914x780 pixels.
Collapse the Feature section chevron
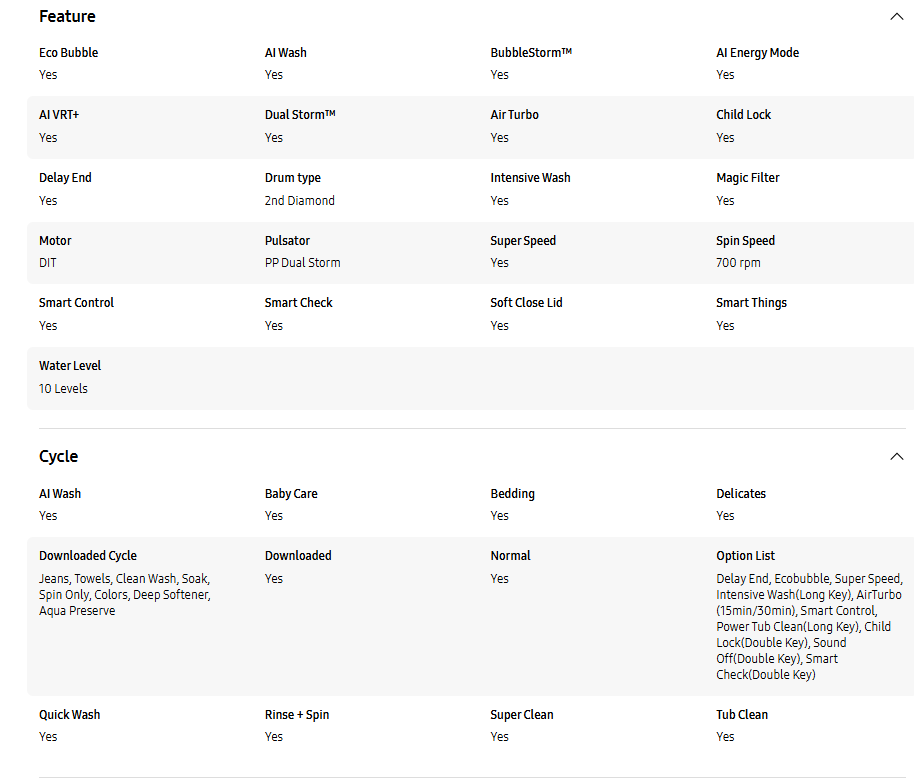(x=896, y=16)
